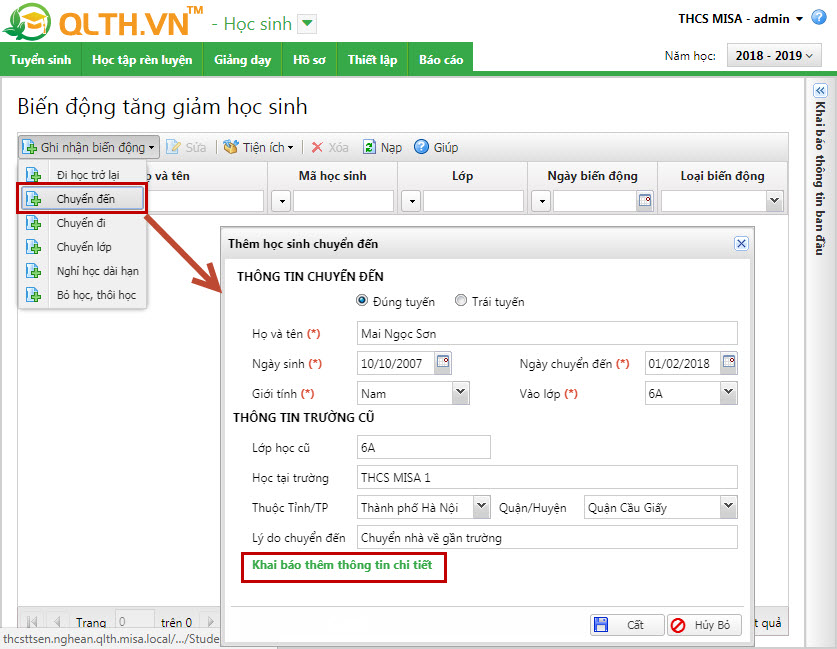Click the Mã học sinh column header
The width and height of the screenshot is (837, 649).
pyautogui.click(x=333, y=176)
